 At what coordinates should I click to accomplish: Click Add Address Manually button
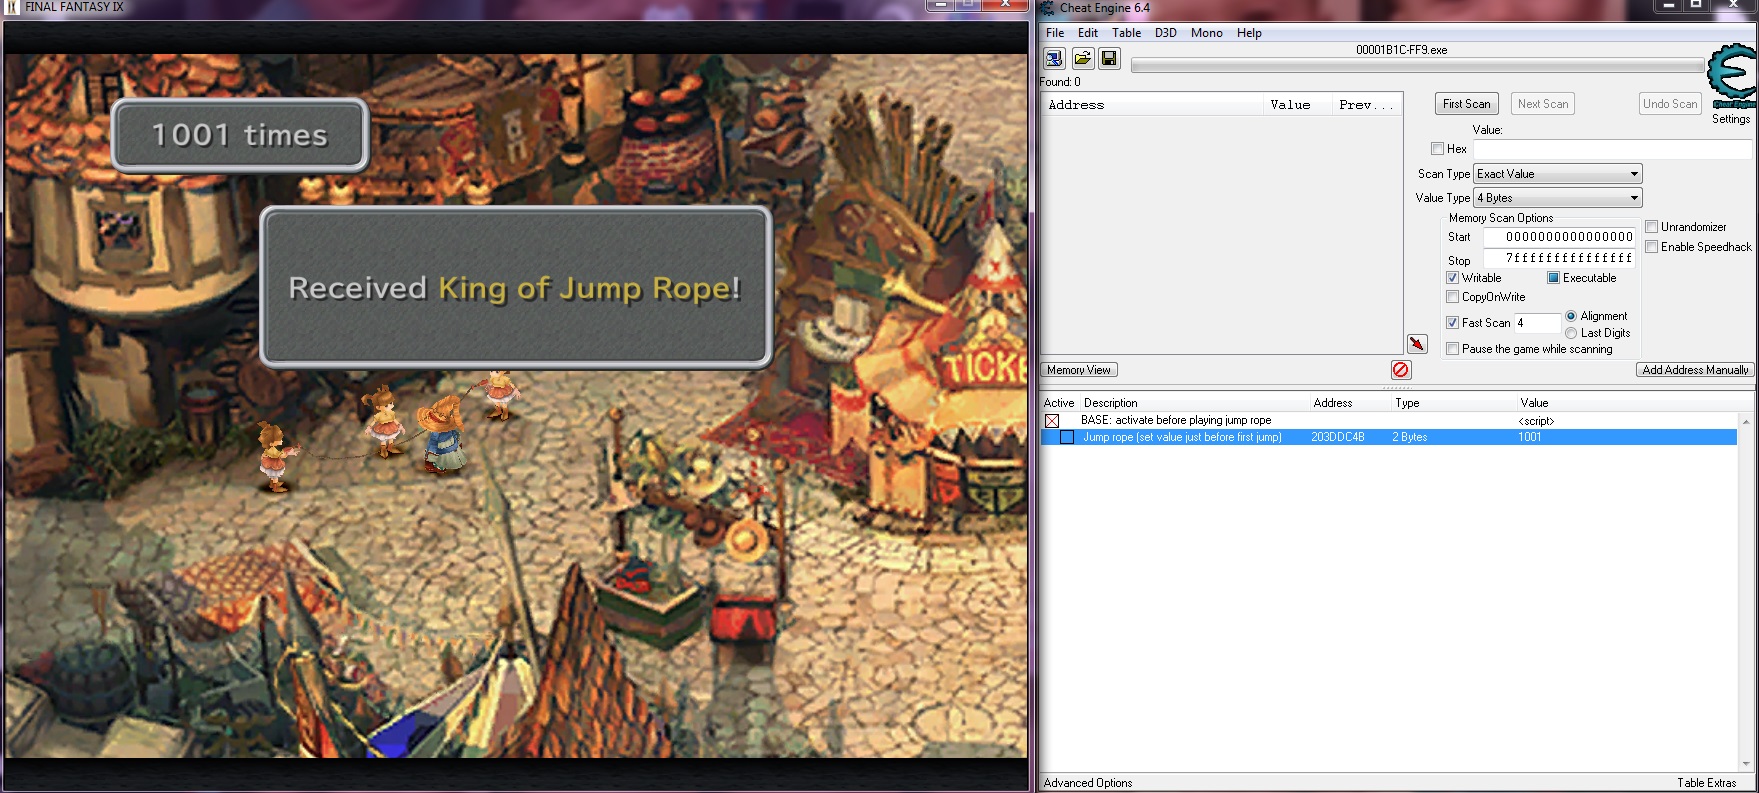[1695, 370]
